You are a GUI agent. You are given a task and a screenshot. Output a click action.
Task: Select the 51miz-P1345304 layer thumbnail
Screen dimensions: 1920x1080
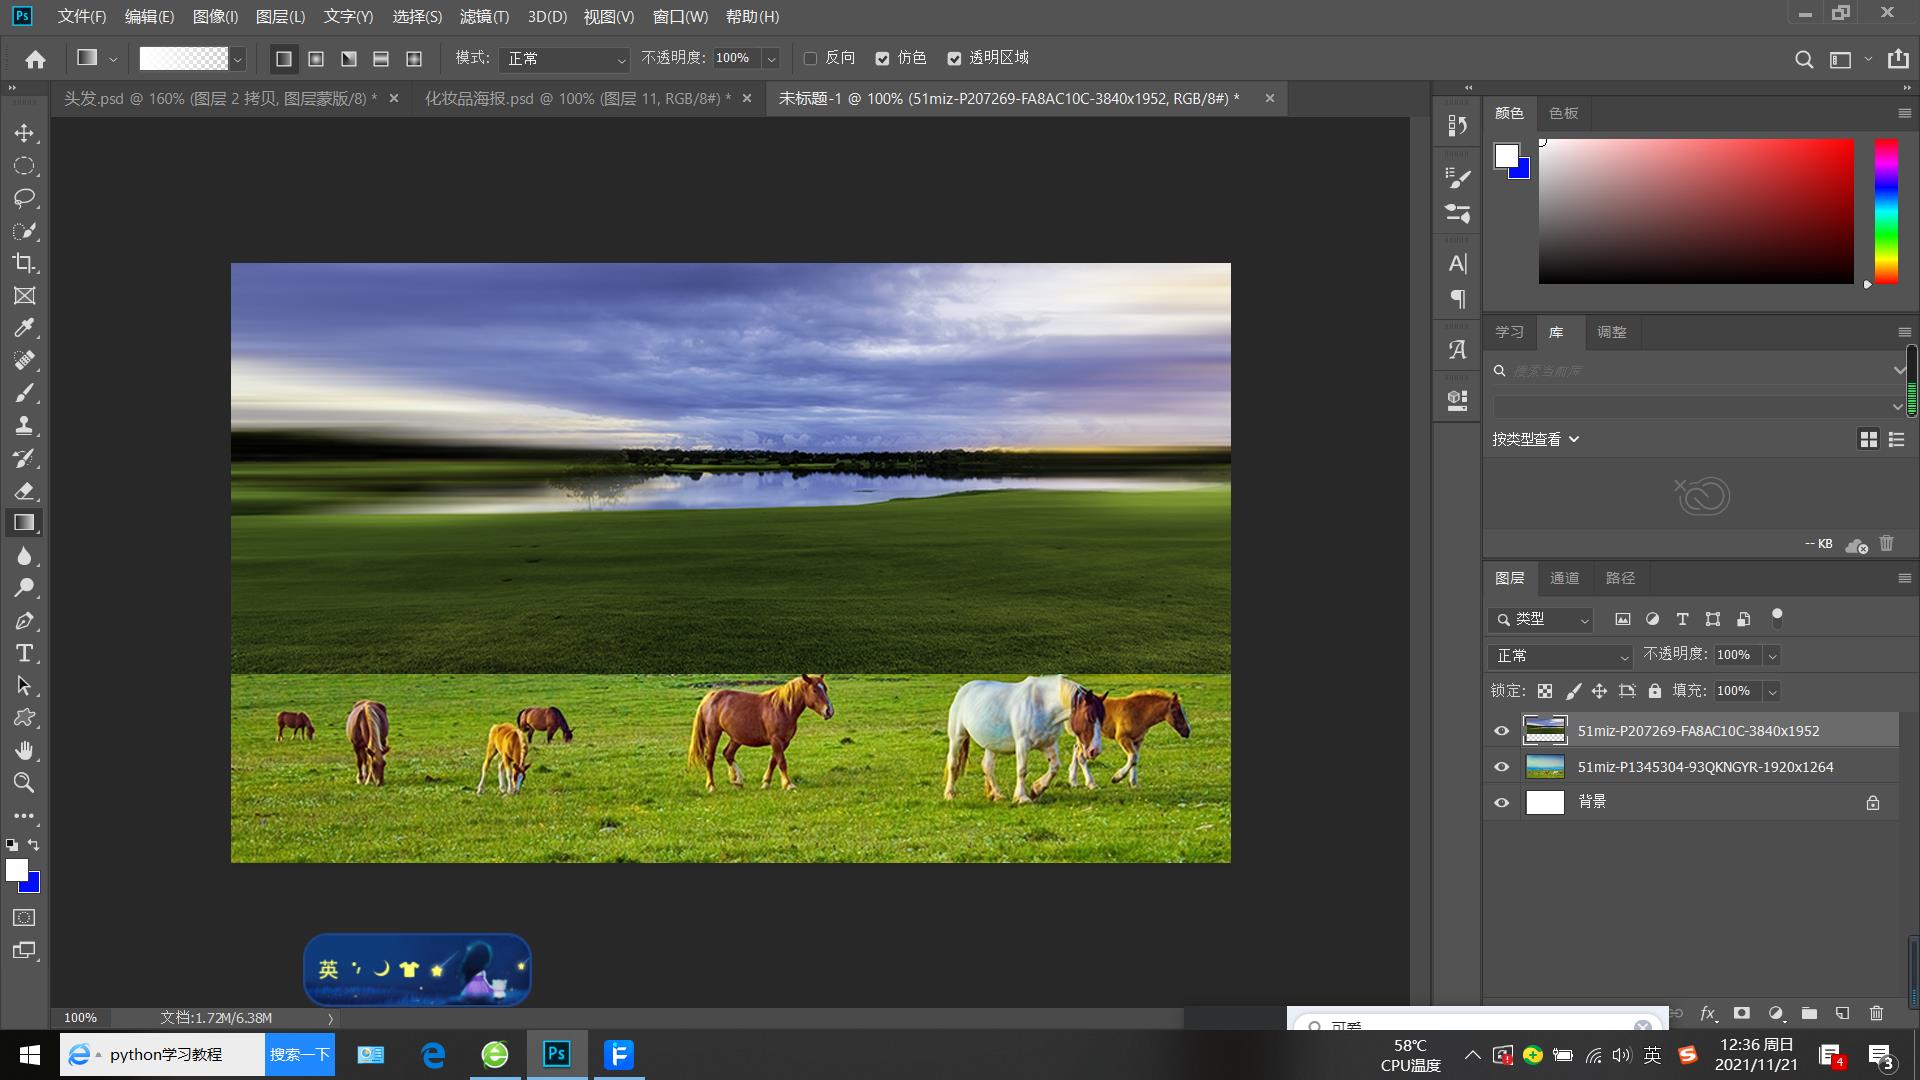[1545, 767]
